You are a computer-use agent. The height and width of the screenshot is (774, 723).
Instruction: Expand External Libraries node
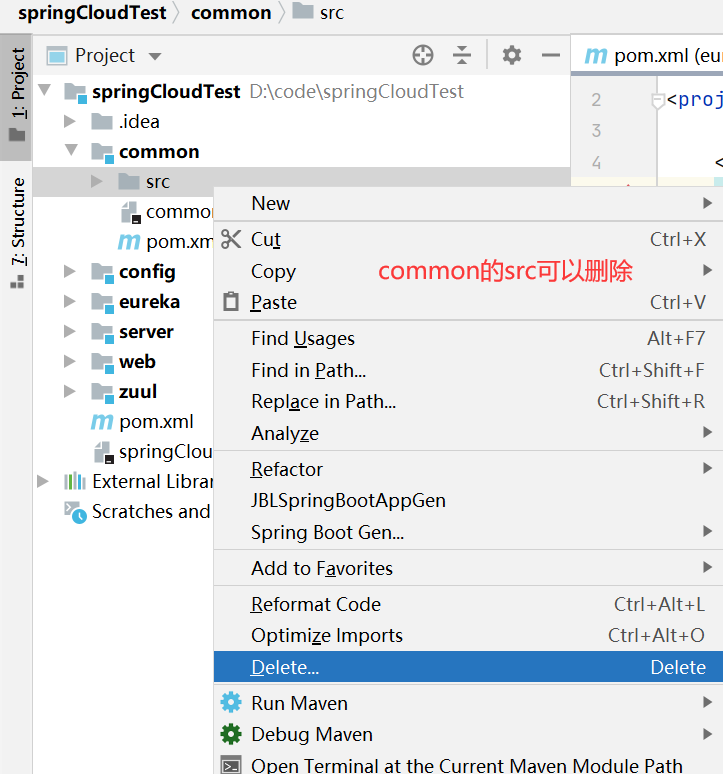point(43,481)
